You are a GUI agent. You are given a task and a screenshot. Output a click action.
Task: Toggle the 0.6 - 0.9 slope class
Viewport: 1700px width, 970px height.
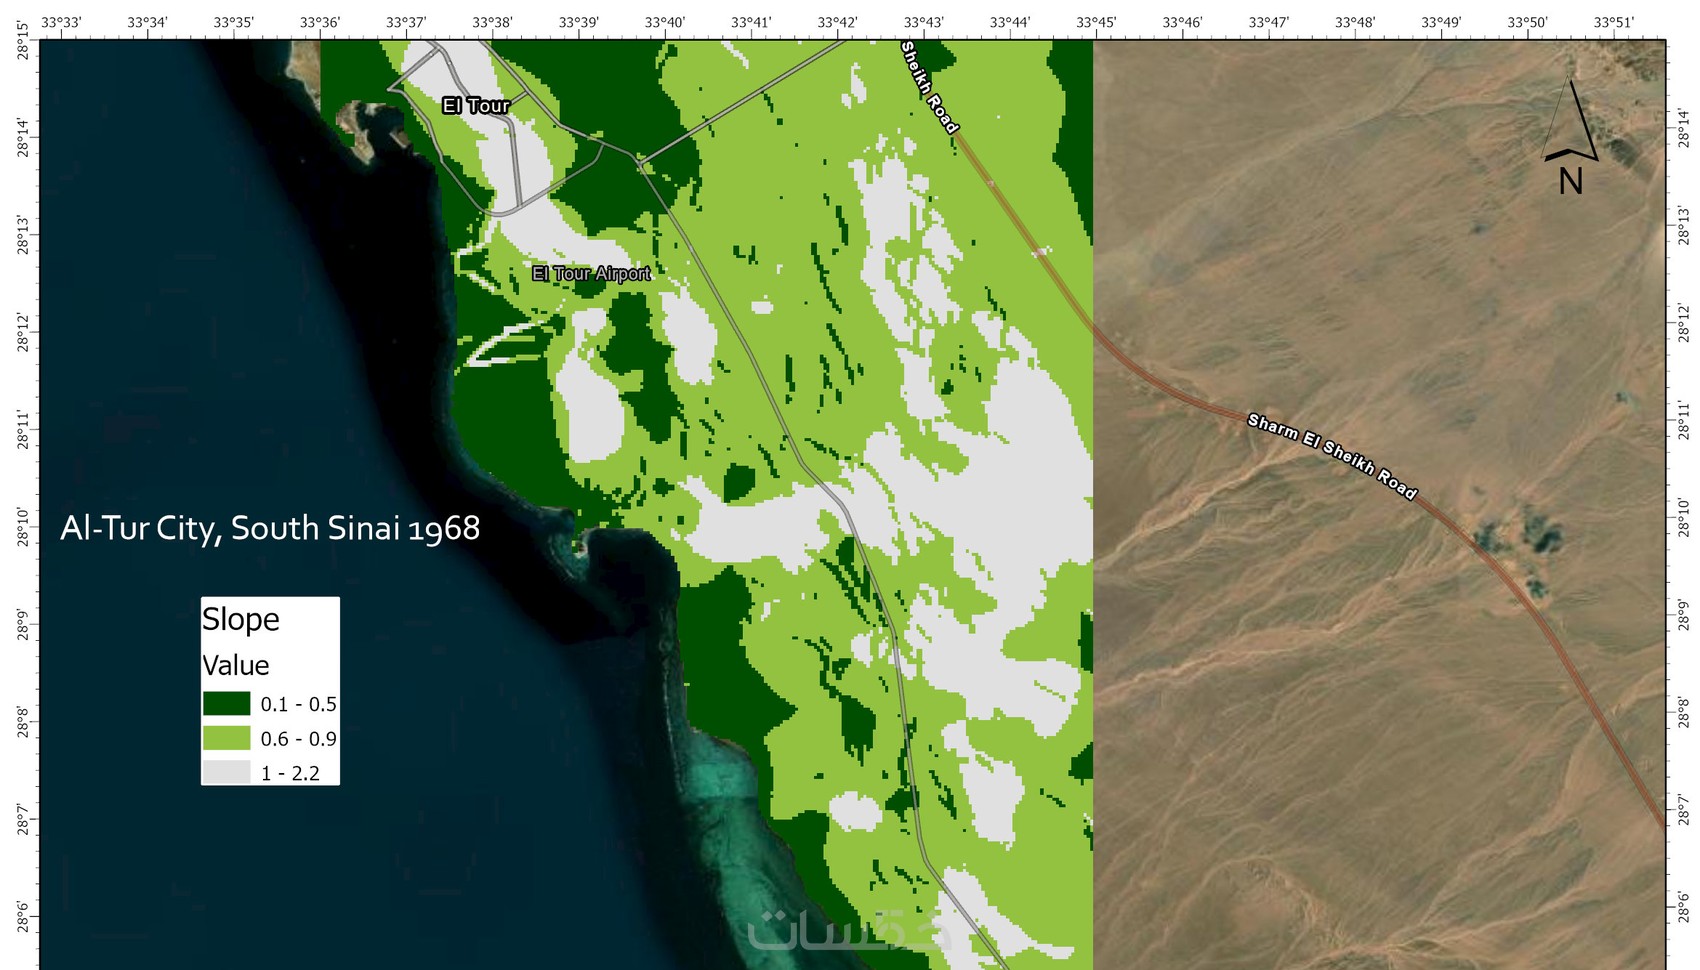(226, 739)
